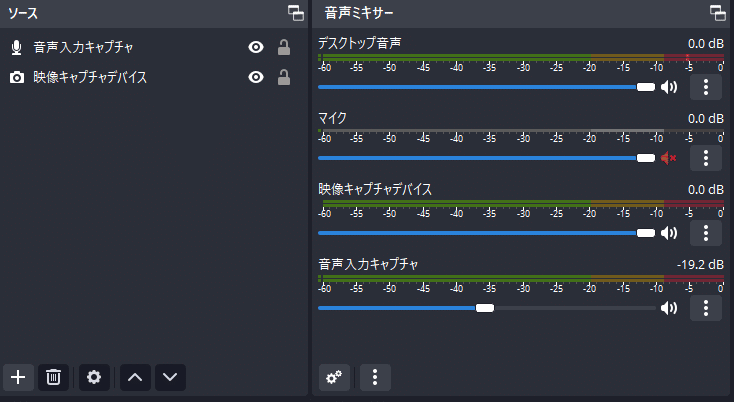Viewport: 734px width, 402px height.
Task: Click -19.2 dB value of 音声入力キャプチャ
Action: [x=700, y=265]
